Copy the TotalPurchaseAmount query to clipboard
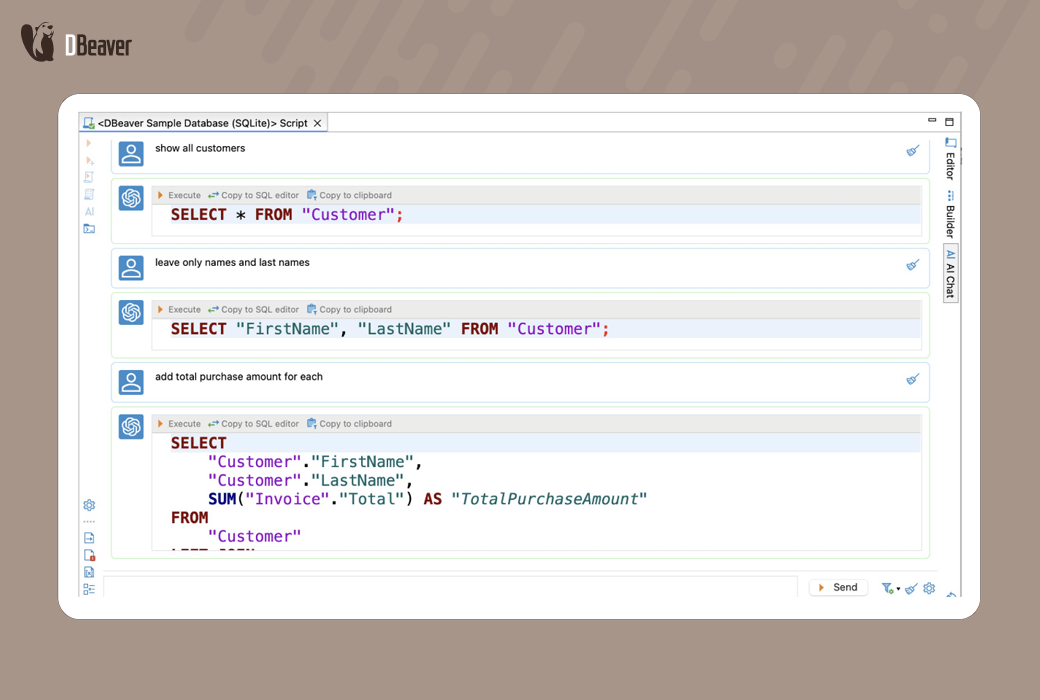This screenshot has height=700, width=1040. 349,424
